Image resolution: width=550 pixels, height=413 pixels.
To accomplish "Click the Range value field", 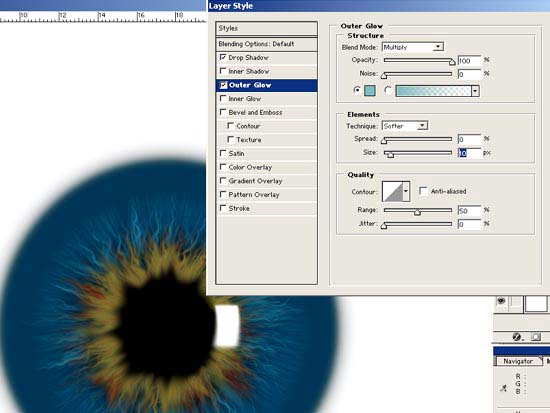I will pyautogui.click(x=470, y=211).
